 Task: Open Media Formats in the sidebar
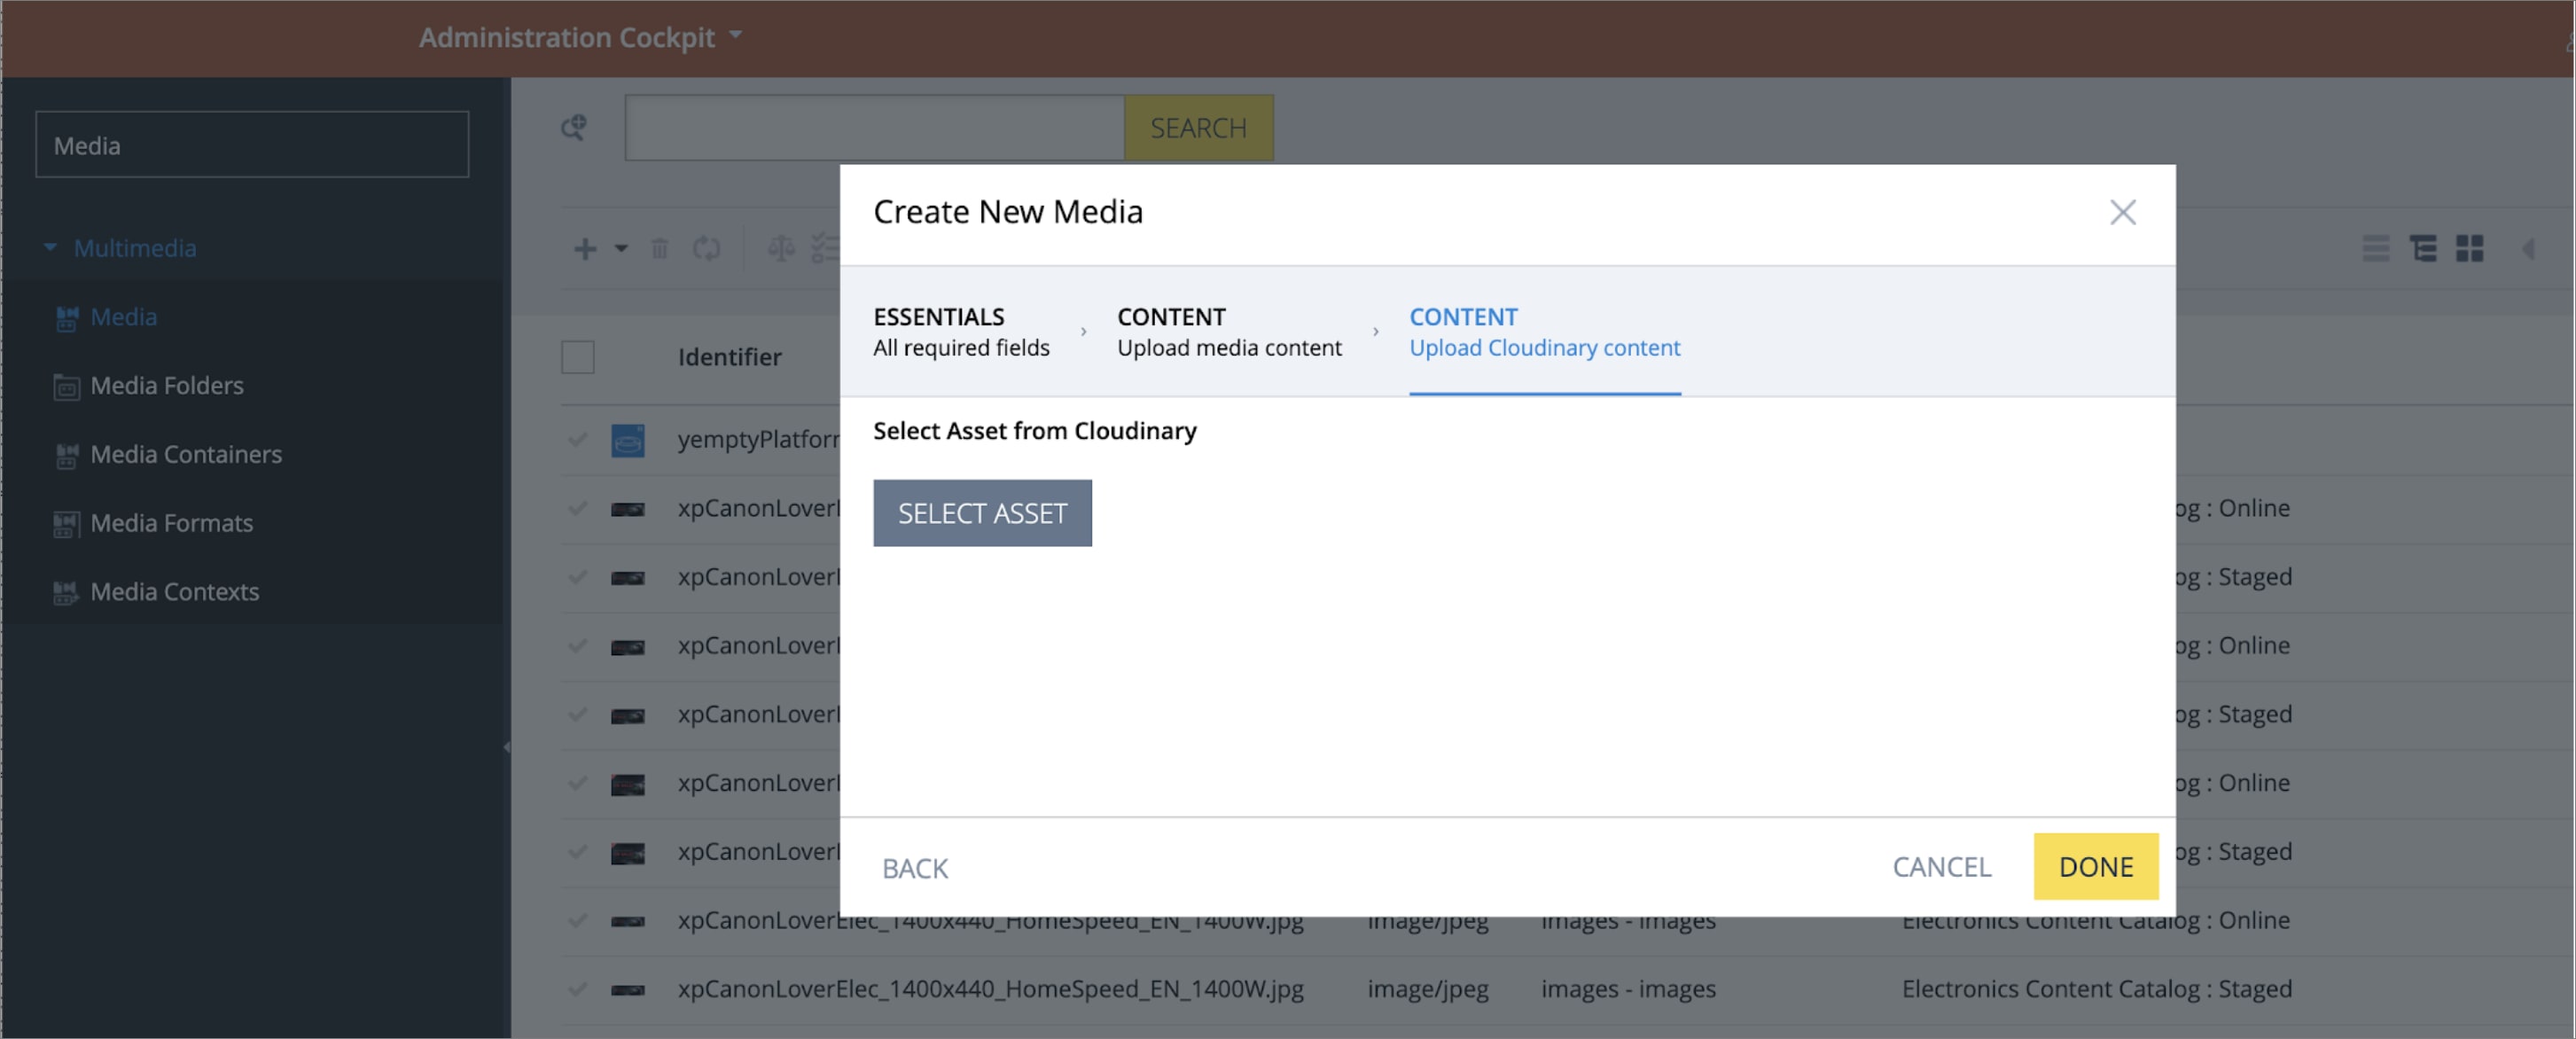[171, 523]
